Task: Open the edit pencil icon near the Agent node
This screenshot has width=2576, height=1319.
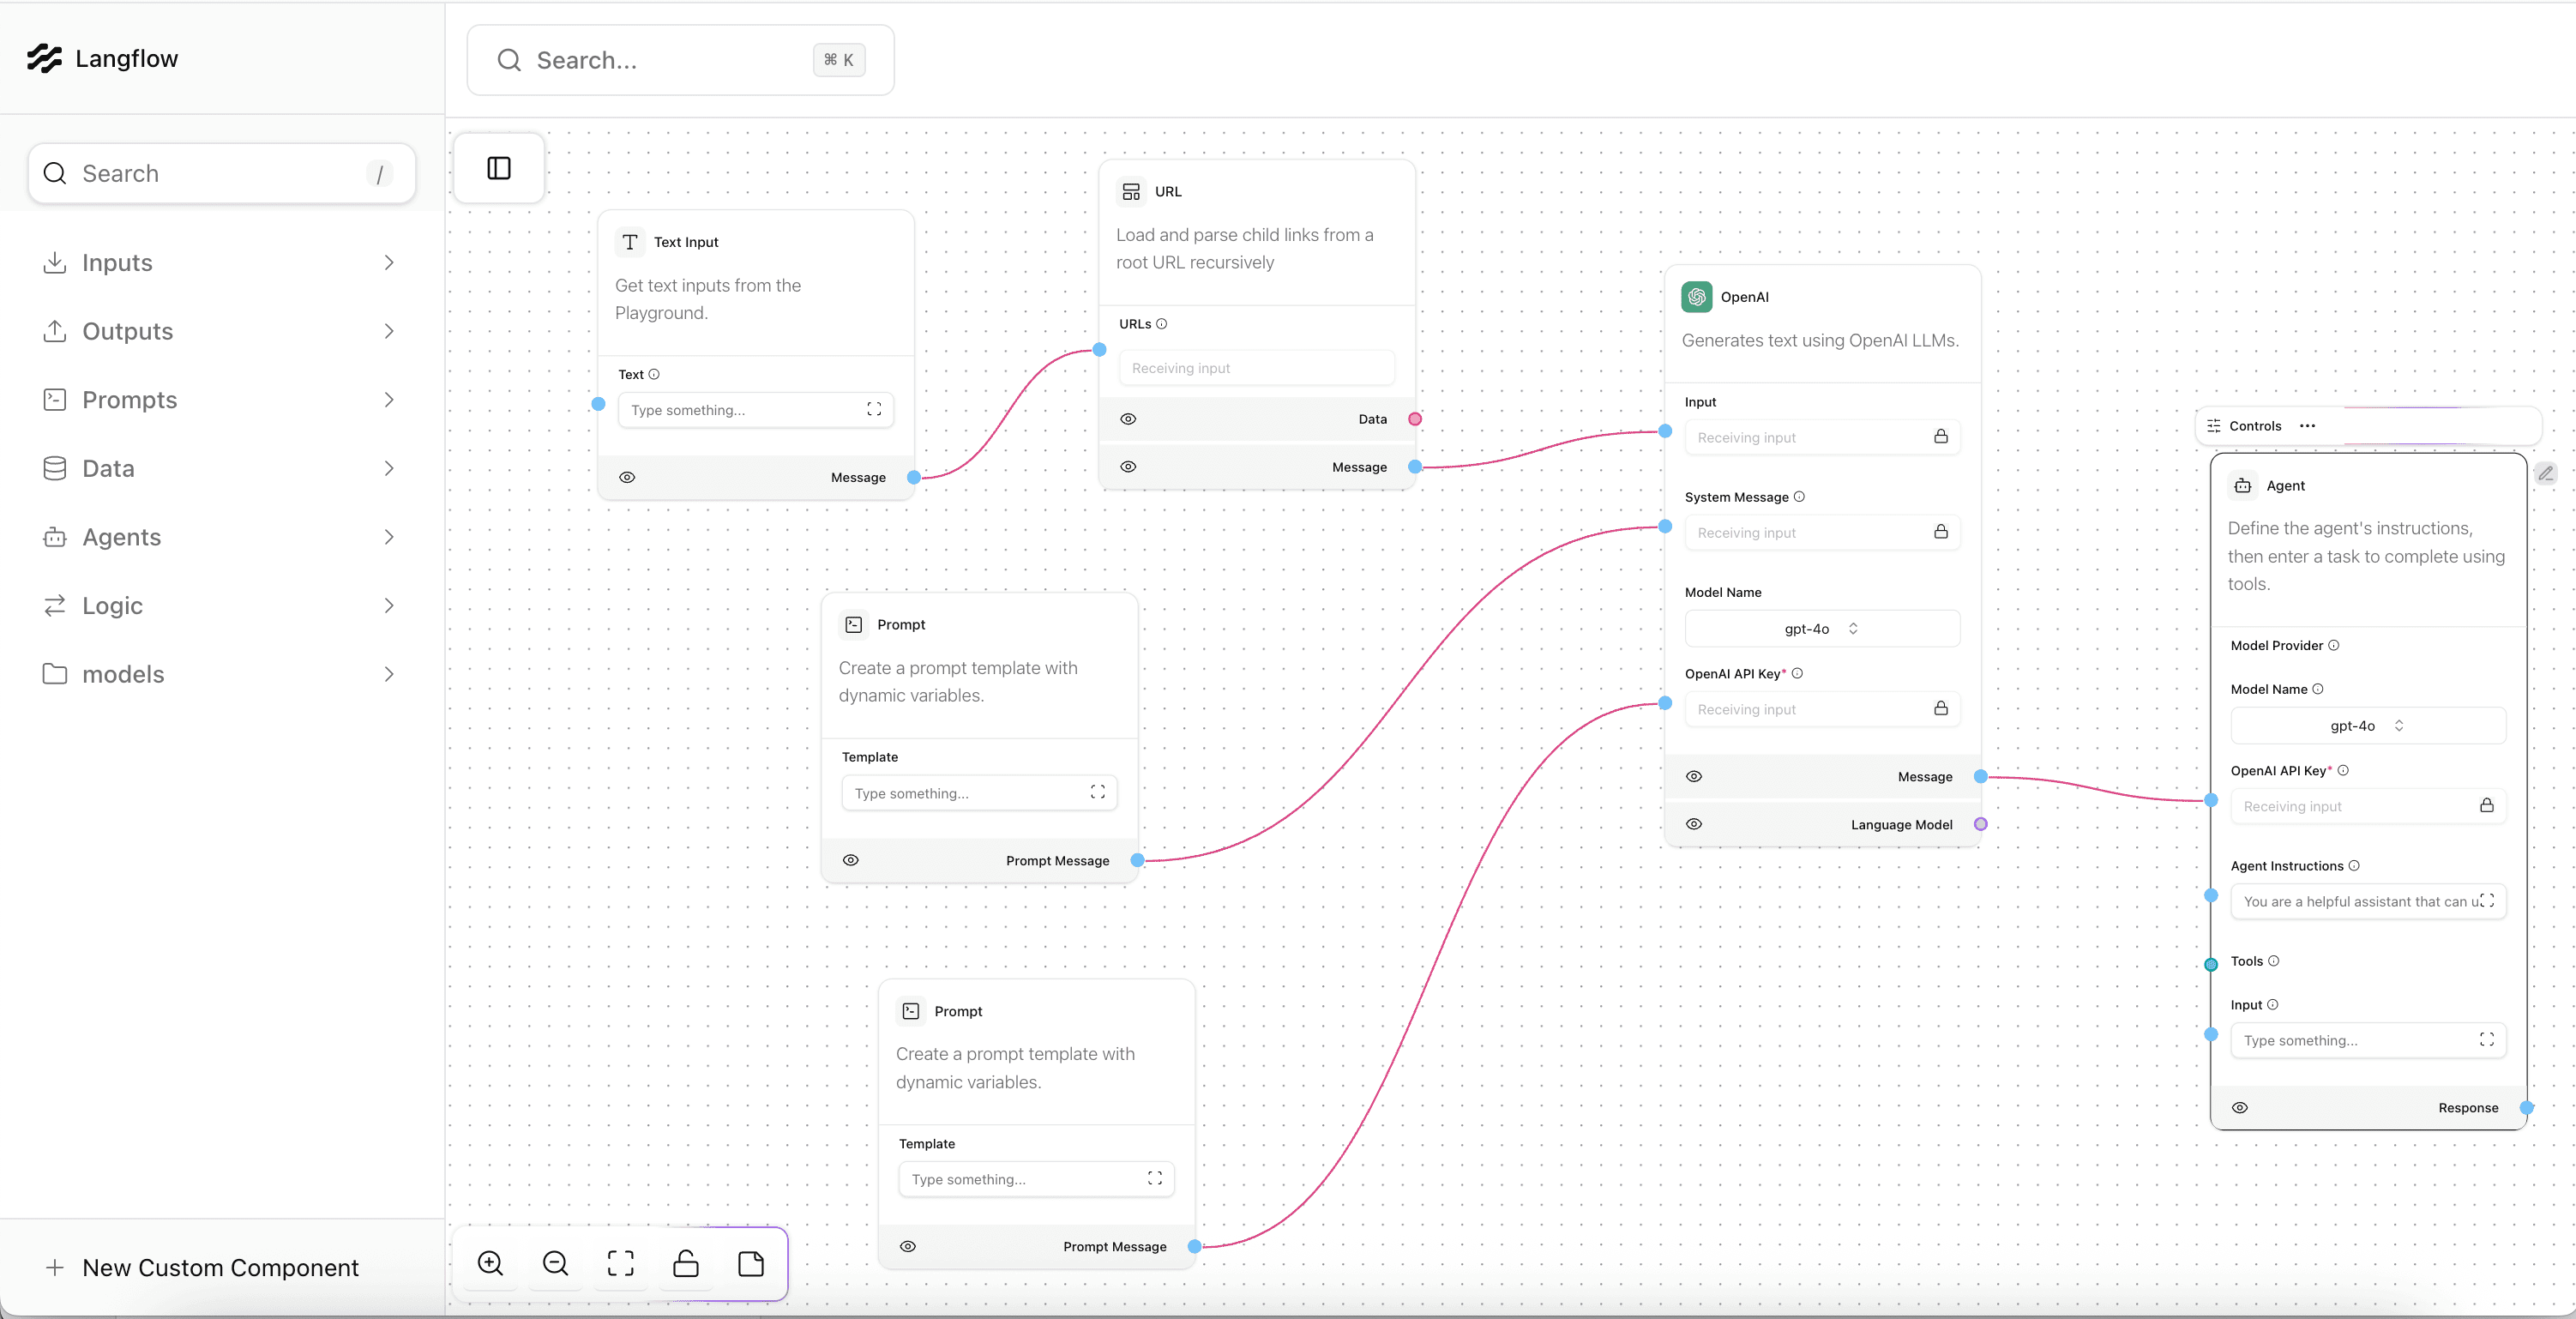Action: (2546, 474)
